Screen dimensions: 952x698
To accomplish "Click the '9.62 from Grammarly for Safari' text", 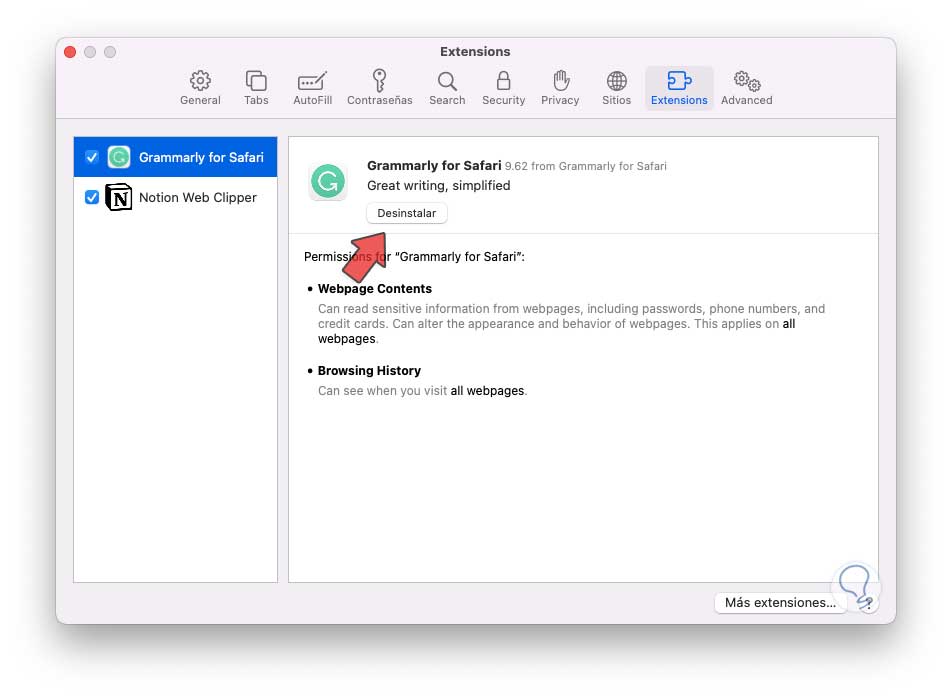I will click(585, 166).
